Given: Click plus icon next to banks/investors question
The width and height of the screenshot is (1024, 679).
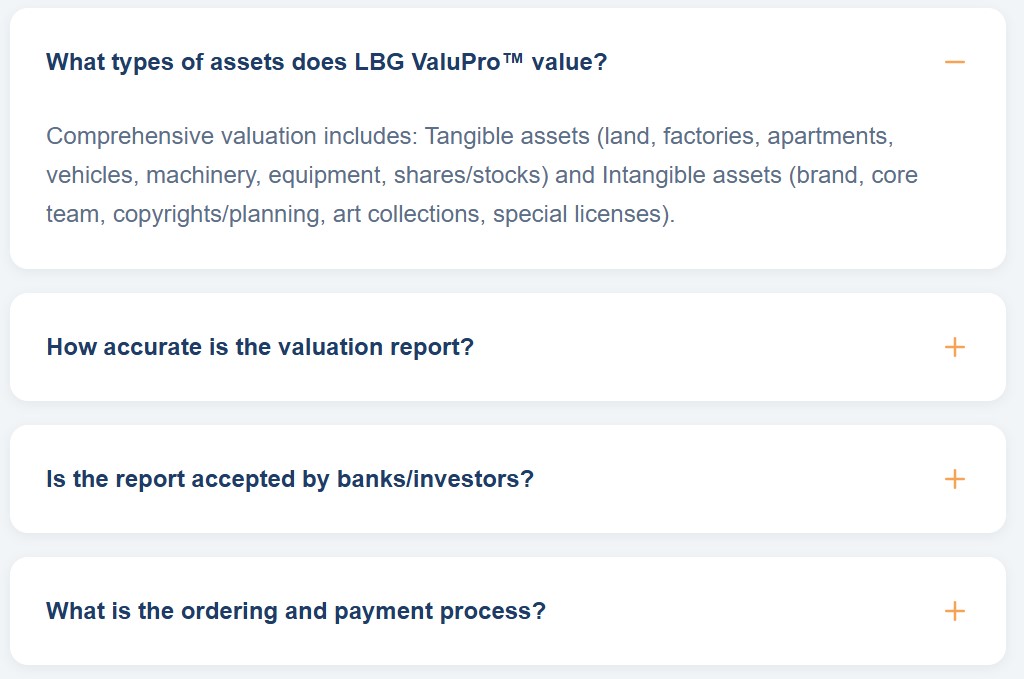Looking at the screenshot, I should (954, 479).
